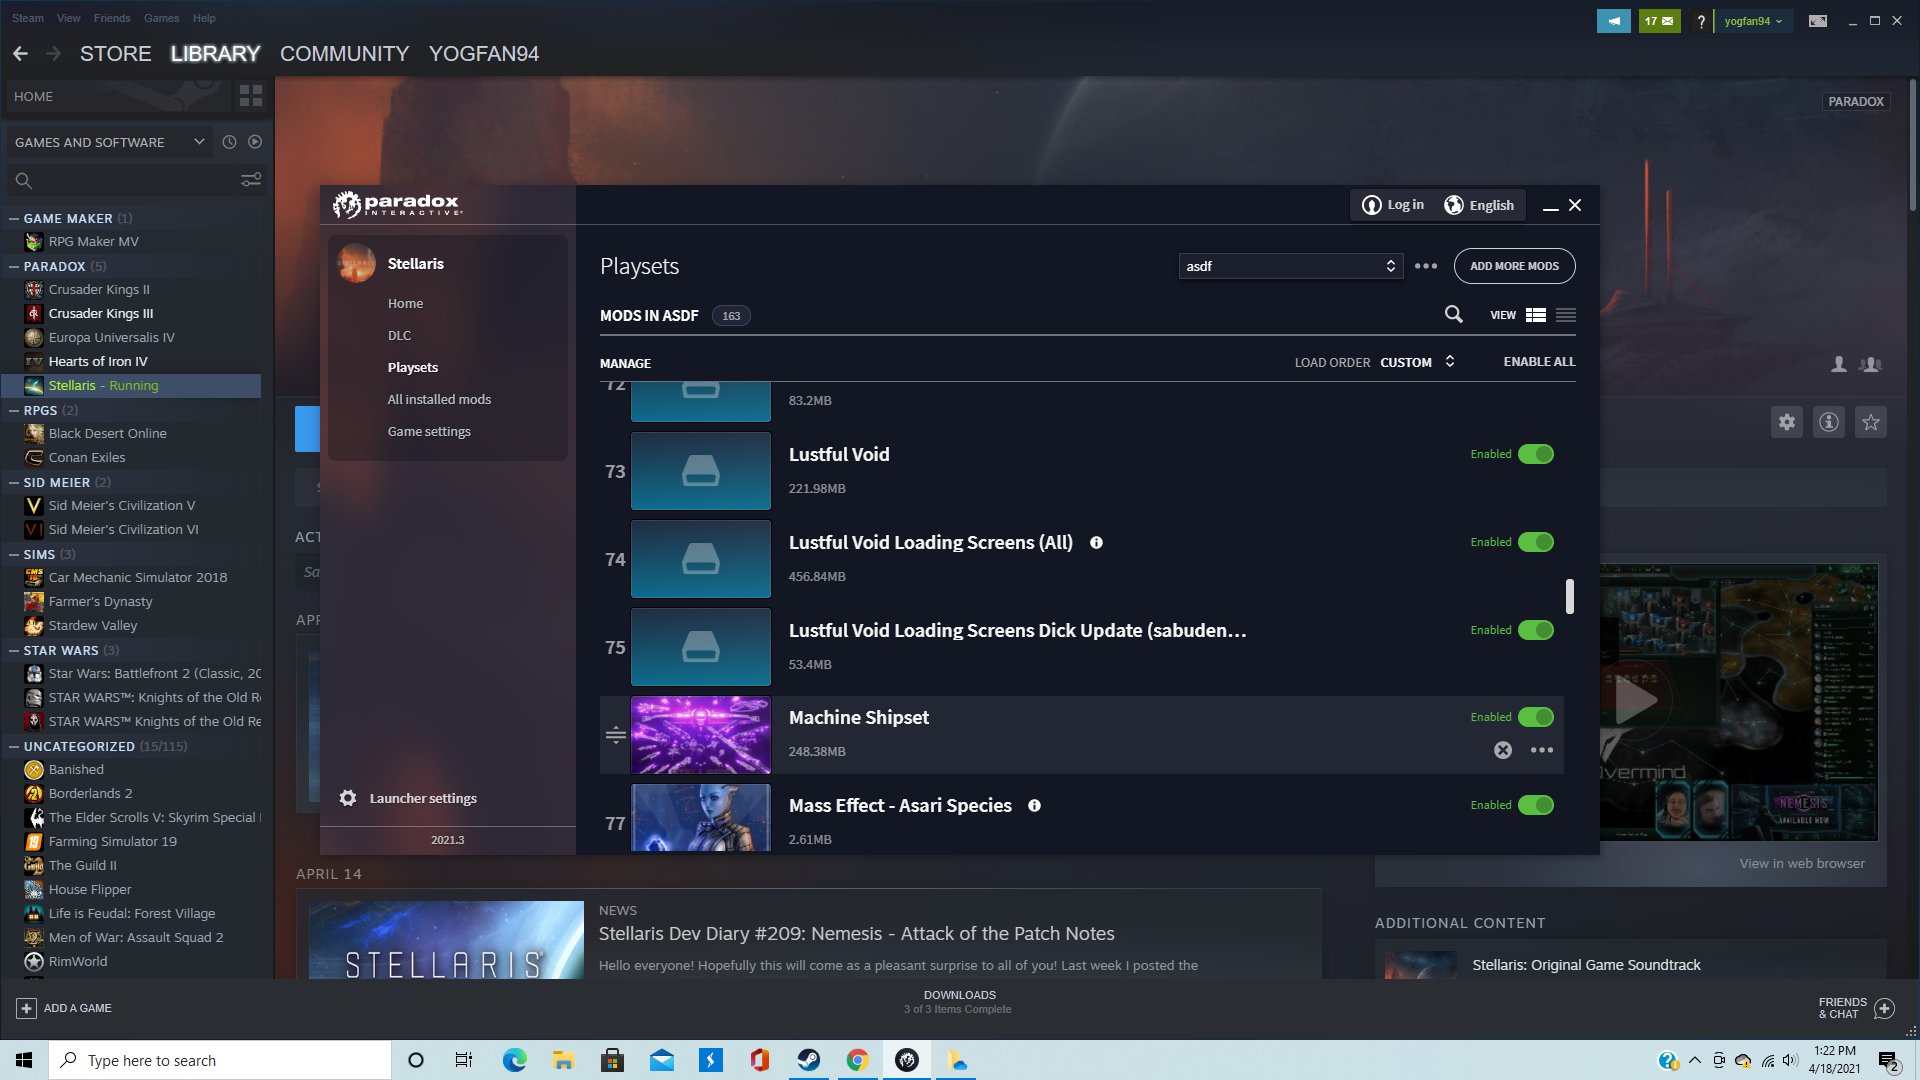This screenshot has height=1080, width=1920.
Task: Open Steam game settings gear for Stellaris
Action: point(1787,422)
